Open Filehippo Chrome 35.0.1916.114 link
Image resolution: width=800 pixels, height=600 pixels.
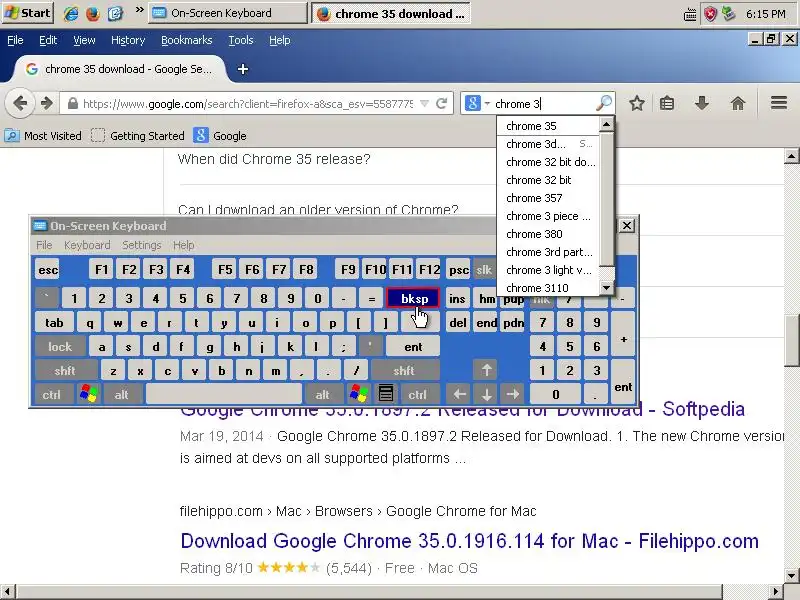tap(469, 541)
